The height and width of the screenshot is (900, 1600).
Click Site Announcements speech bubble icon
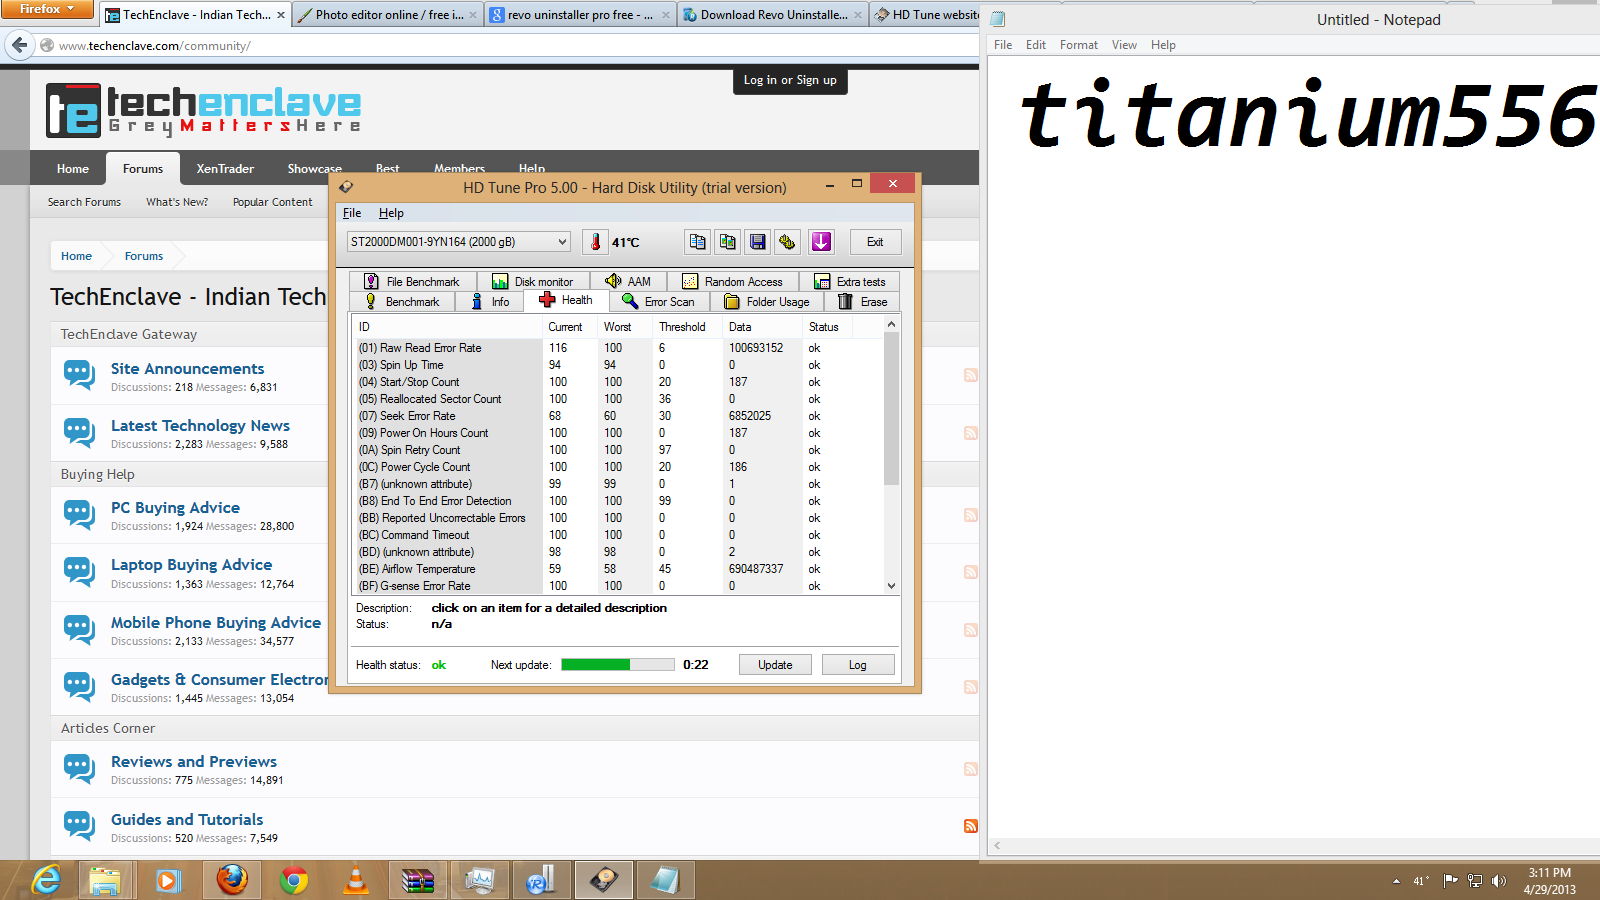80,375
